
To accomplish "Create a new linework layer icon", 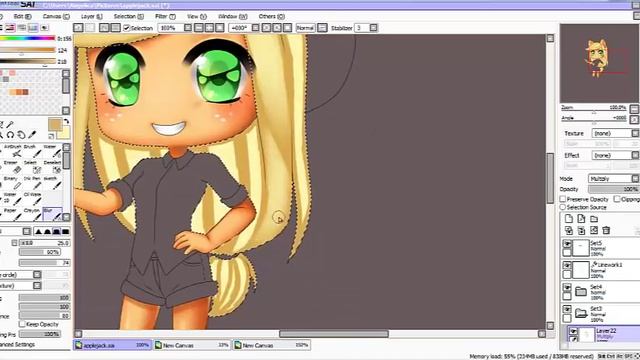I will (x=581, y=219).
